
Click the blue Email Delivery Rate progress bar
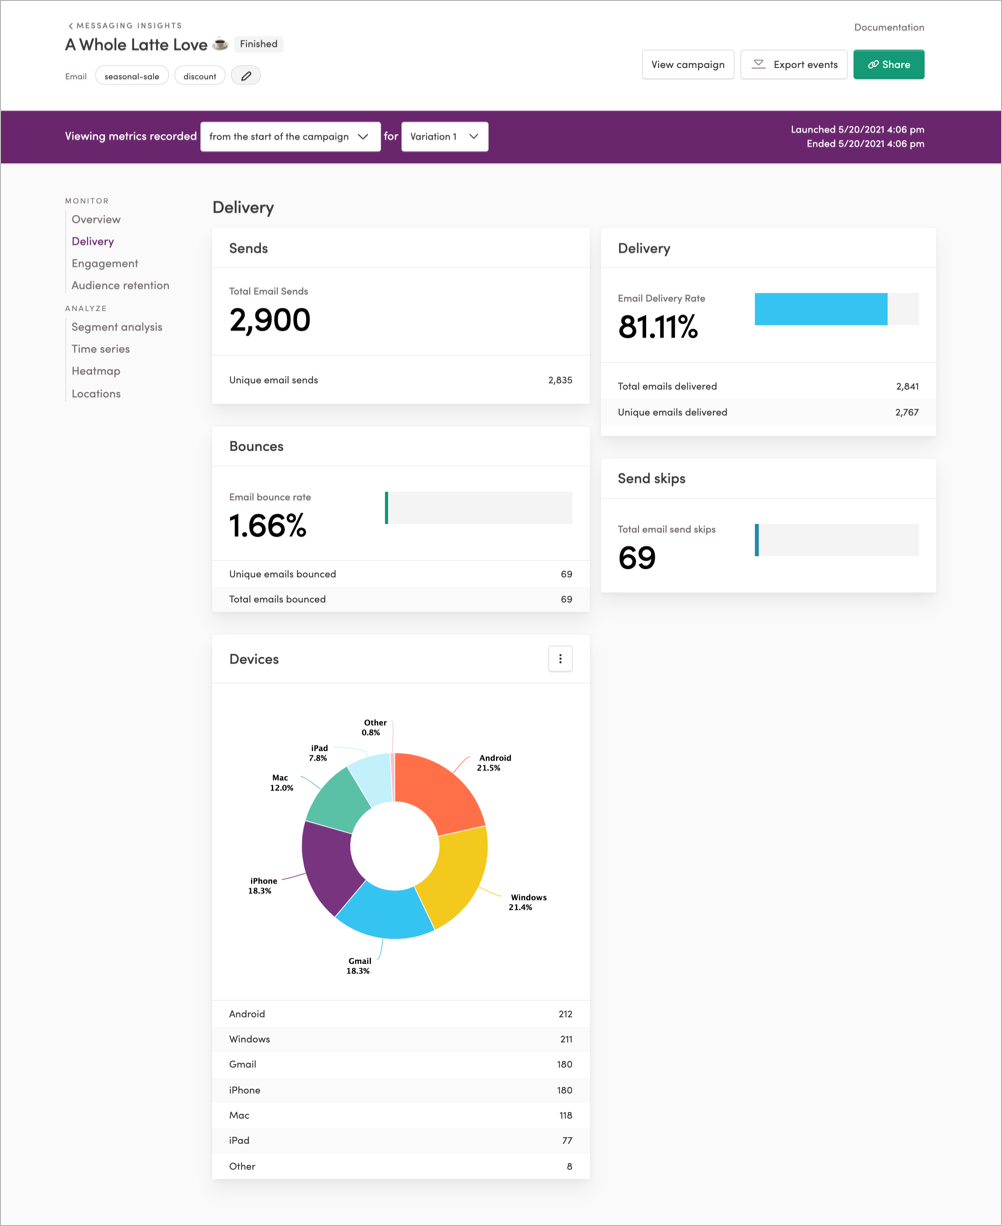pos(820,309)
